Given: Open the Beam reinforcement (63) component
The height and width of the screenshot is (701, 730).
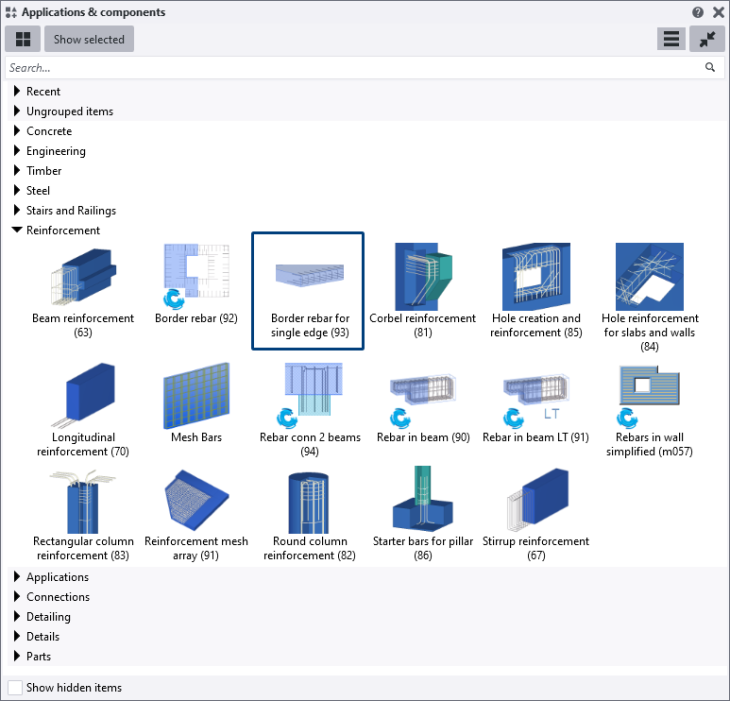Looking at the screenshot, I should [x=83, y=291].
